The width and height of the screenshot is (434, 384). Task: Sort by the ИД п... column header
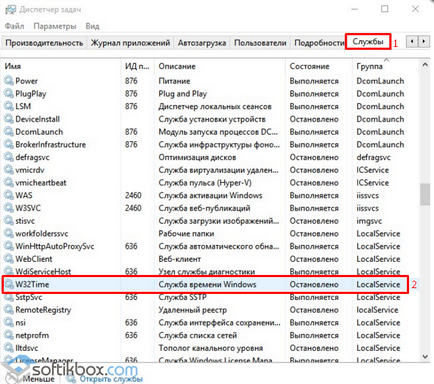pyautogui.click(x=137, y=66)
